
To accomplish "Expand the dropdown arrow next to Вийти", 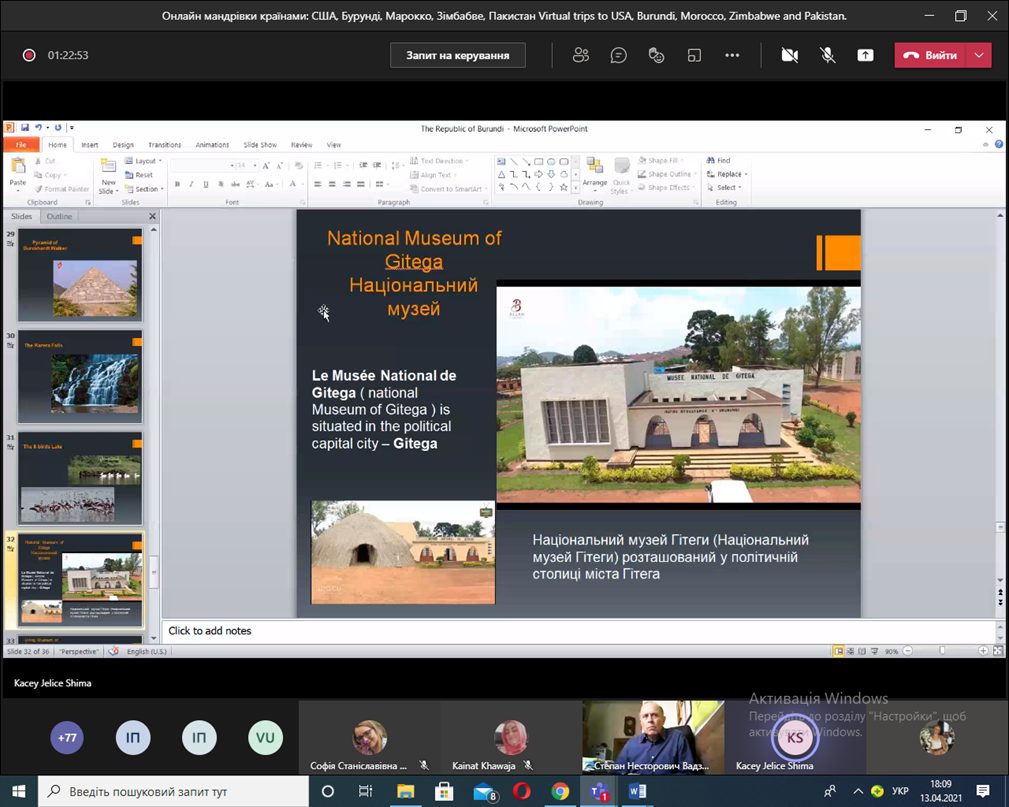I will pyautogui.click(x=979, y=55).
